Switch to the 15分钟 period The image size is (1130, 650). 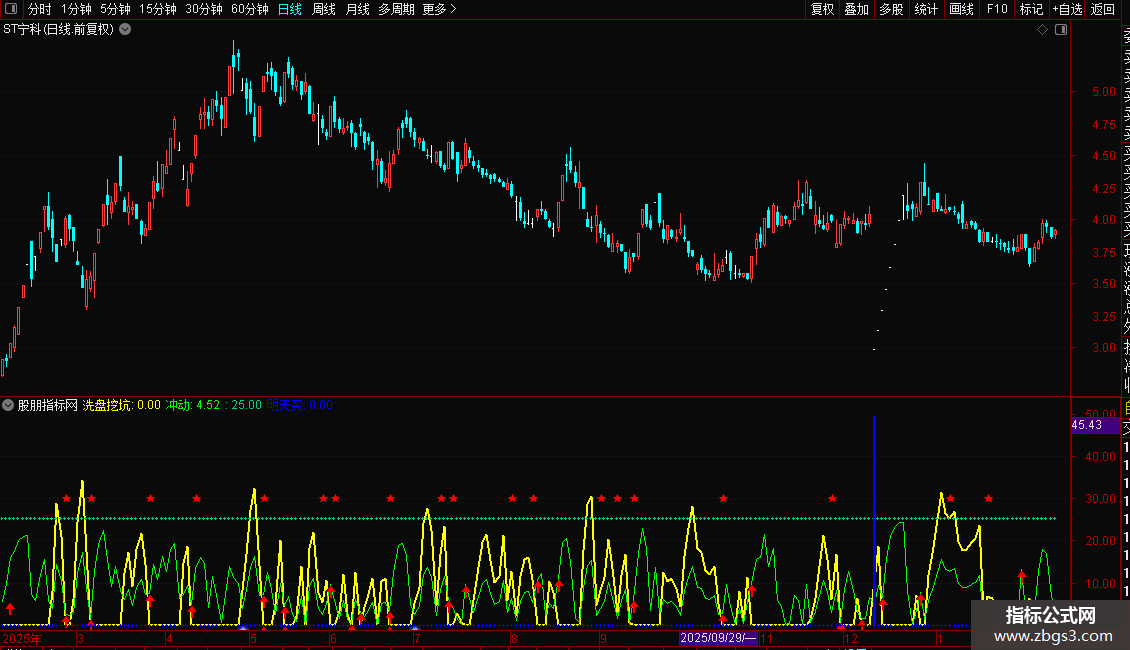[158, 9]
